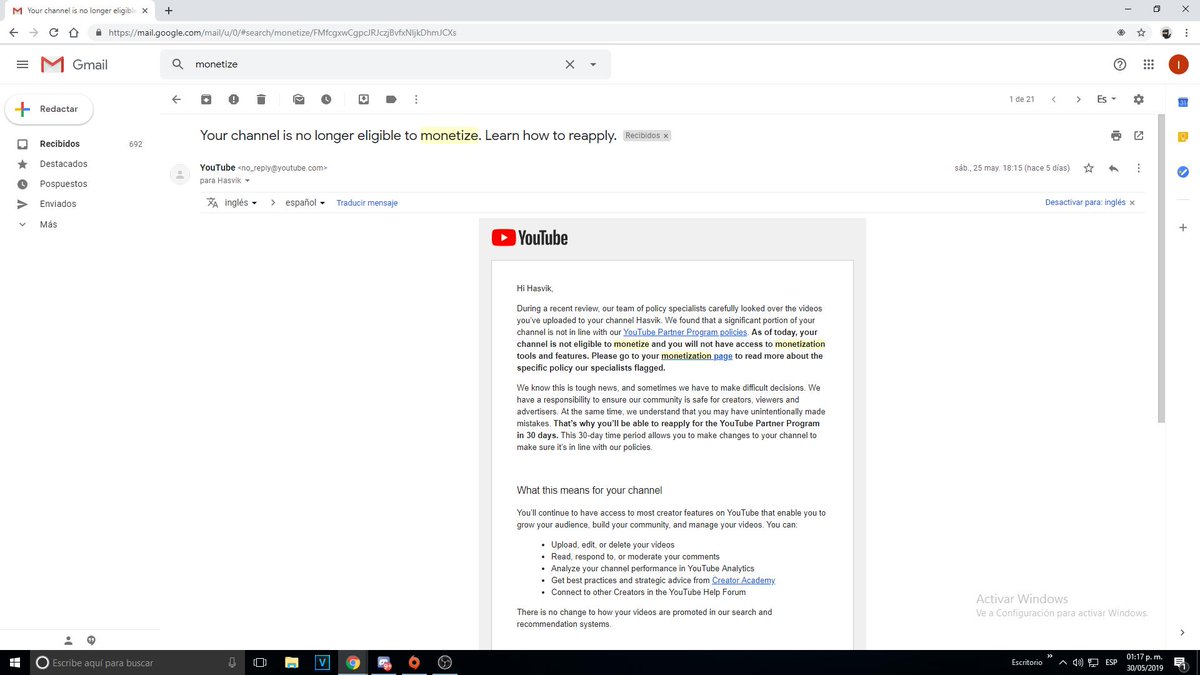Open YouTube Partner Program policies link
The width and height of the screenshot is (1200, 675).
point(685,332)
